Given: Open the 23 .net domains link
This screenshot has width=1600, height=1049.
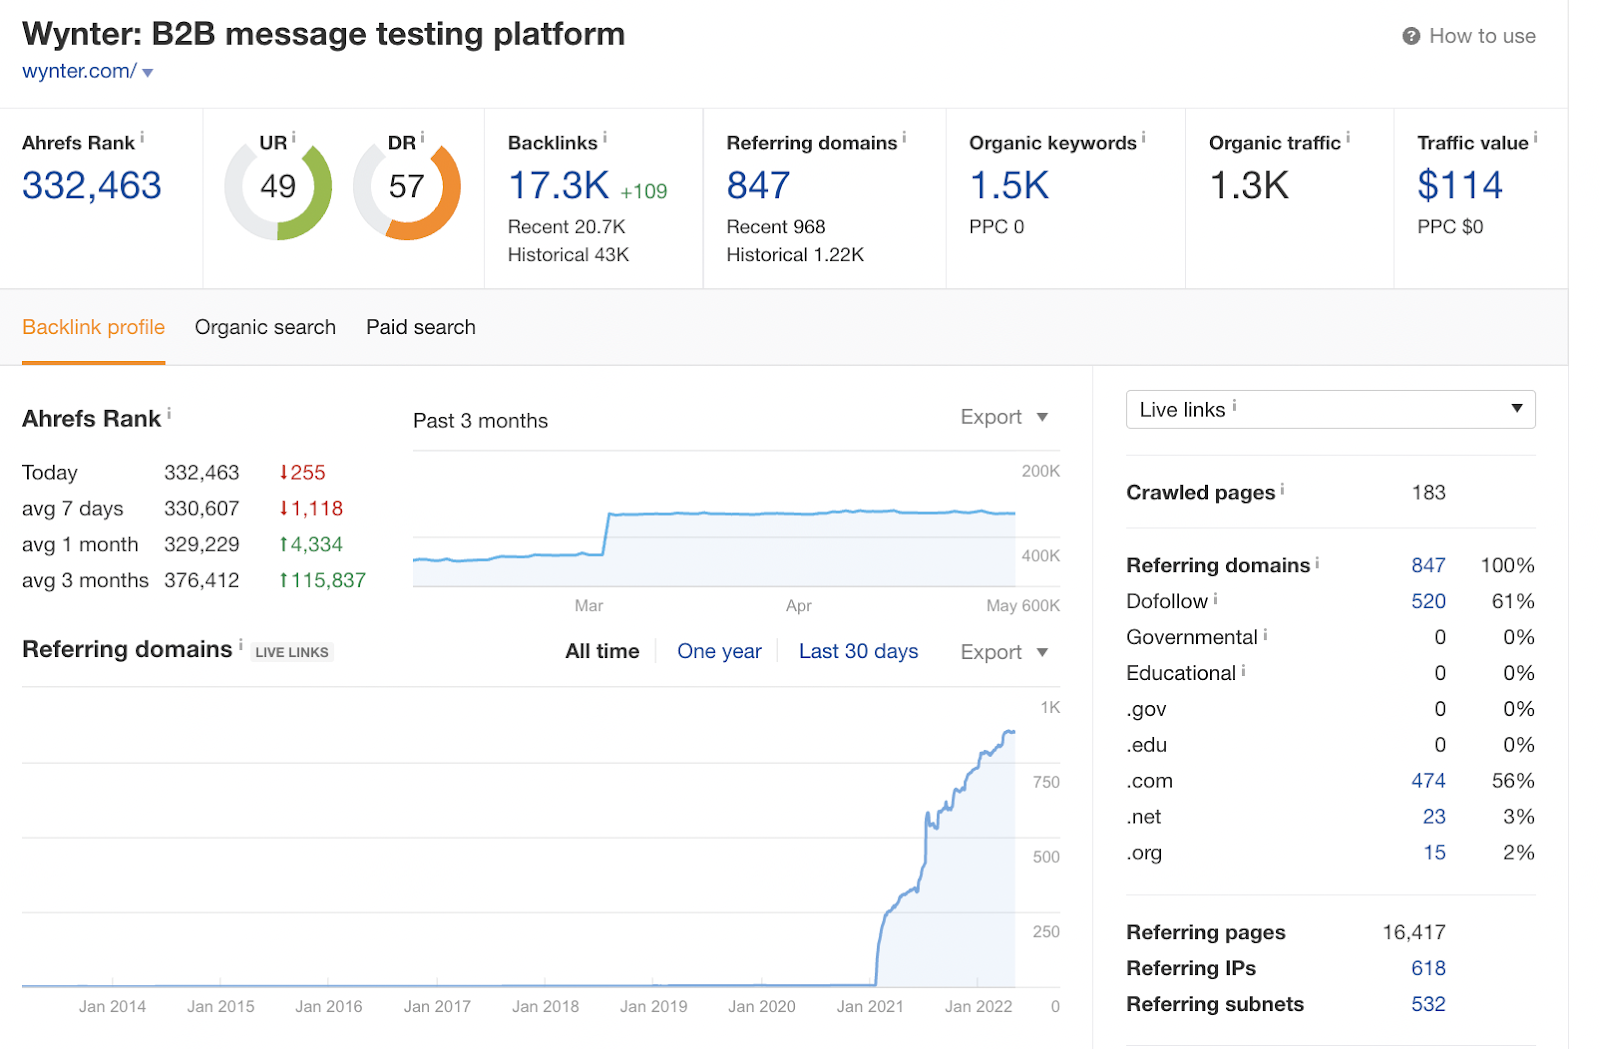Looking at the screenshot, I should coord(1434,817).
